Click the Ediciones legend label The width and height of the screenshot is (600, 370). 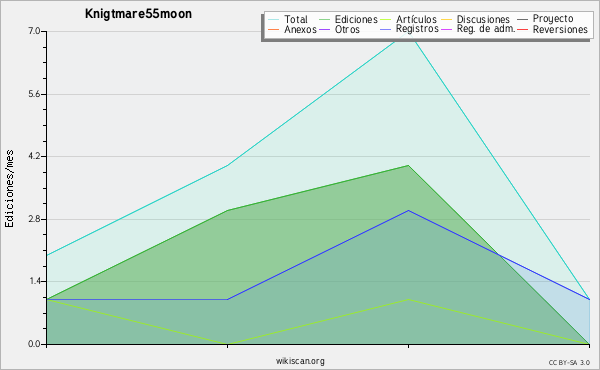(x=356, y=19)
